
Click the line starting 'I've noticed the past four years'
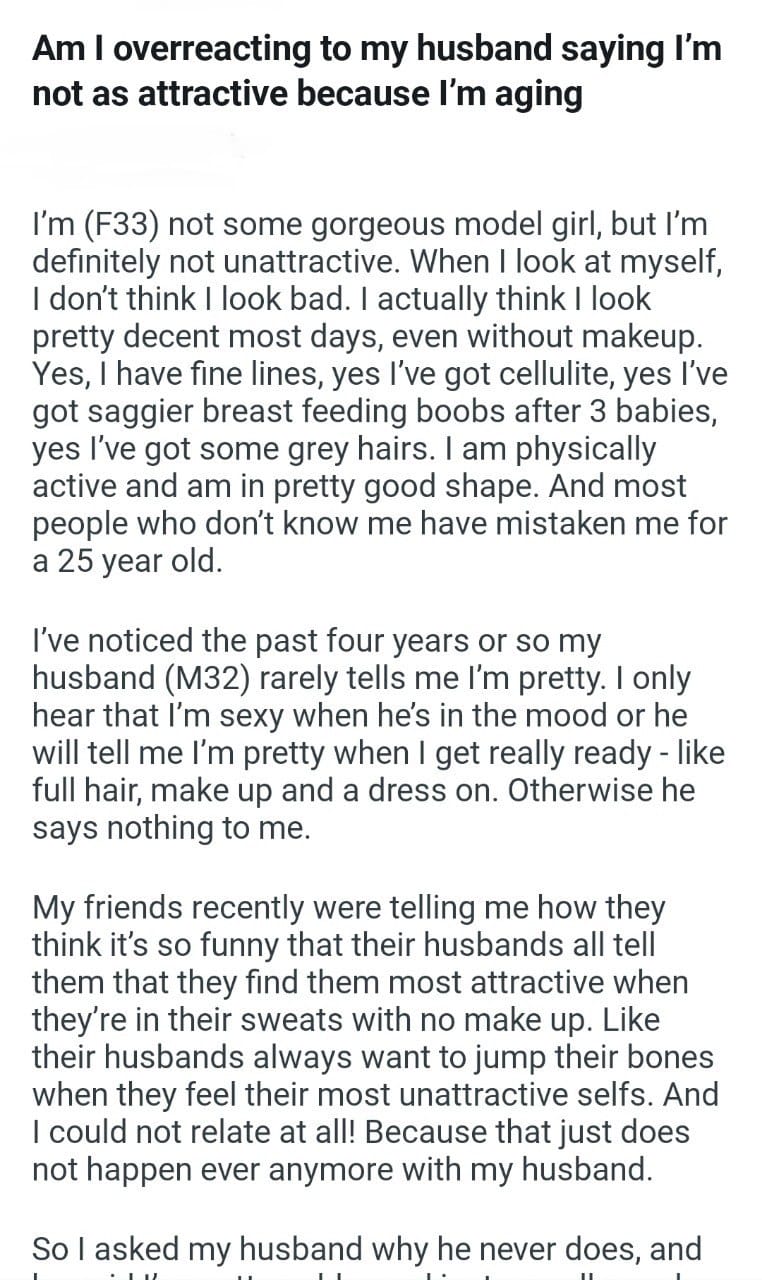316,640
